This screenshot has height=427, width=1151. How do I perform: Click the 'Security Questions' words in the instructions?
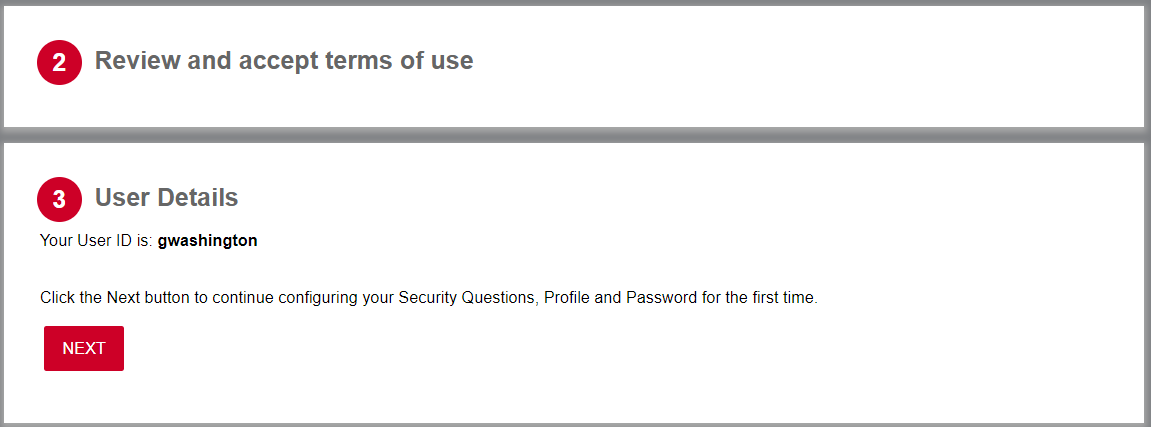(x=465, y=298)
